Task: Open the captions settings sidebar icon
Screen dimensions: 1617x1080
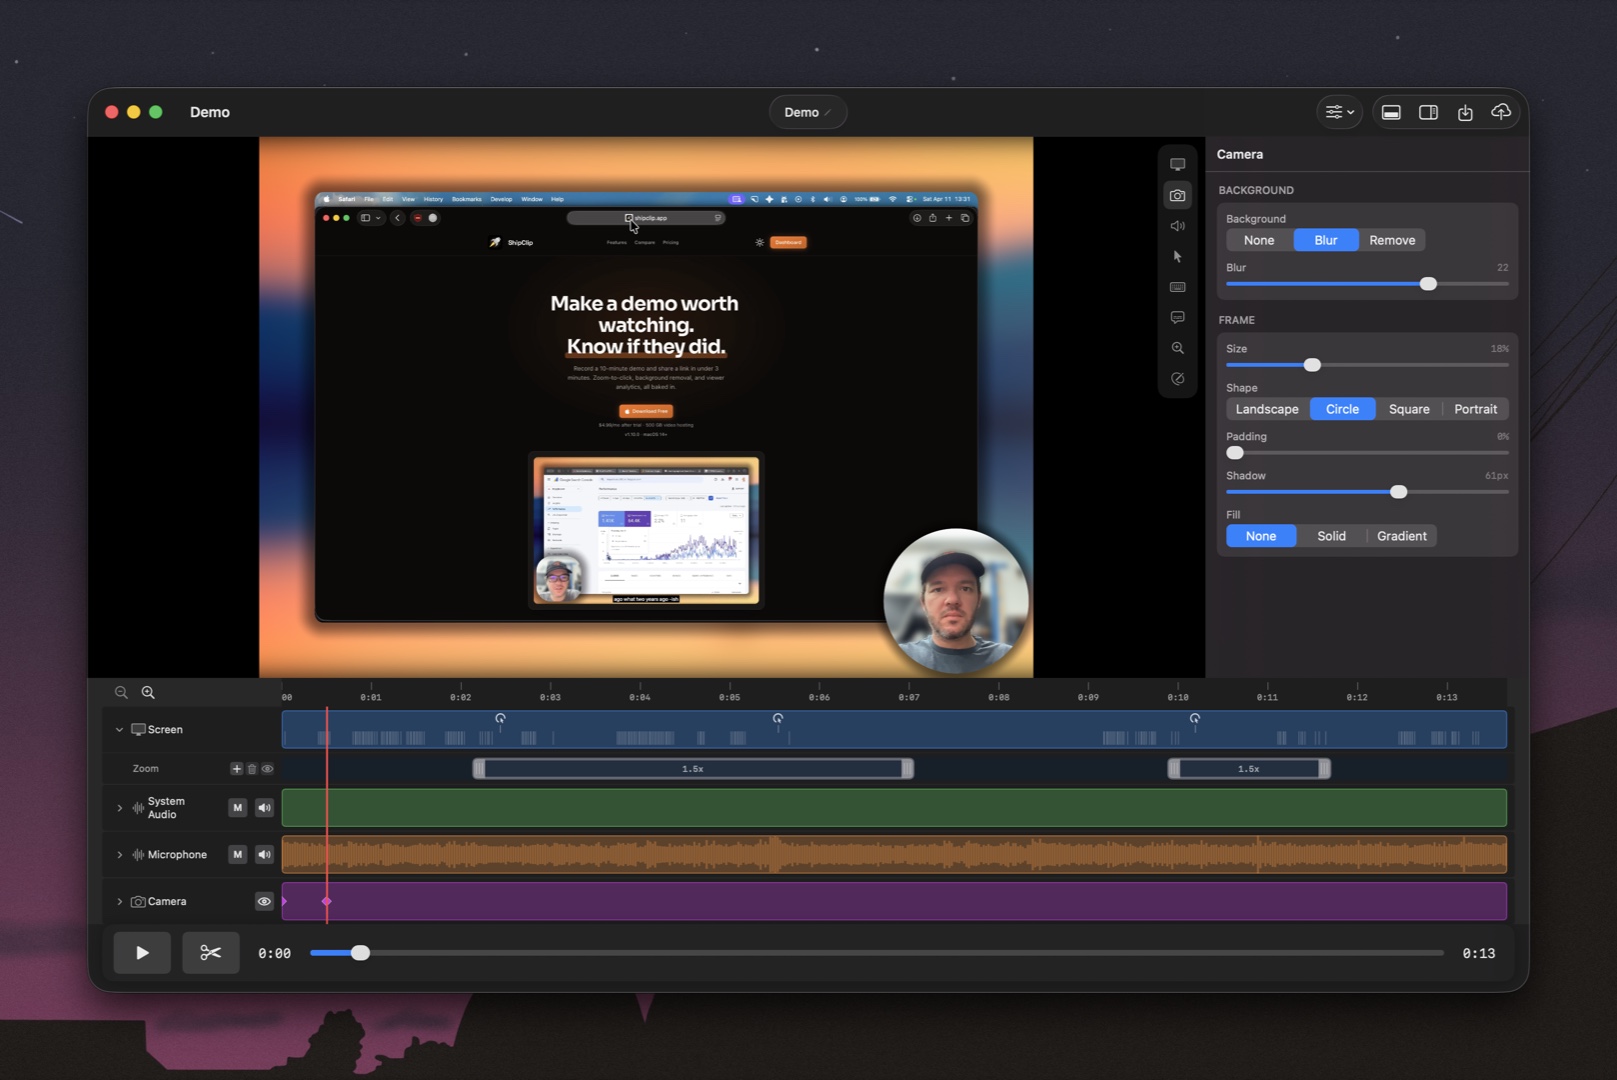Action: 1177,318
